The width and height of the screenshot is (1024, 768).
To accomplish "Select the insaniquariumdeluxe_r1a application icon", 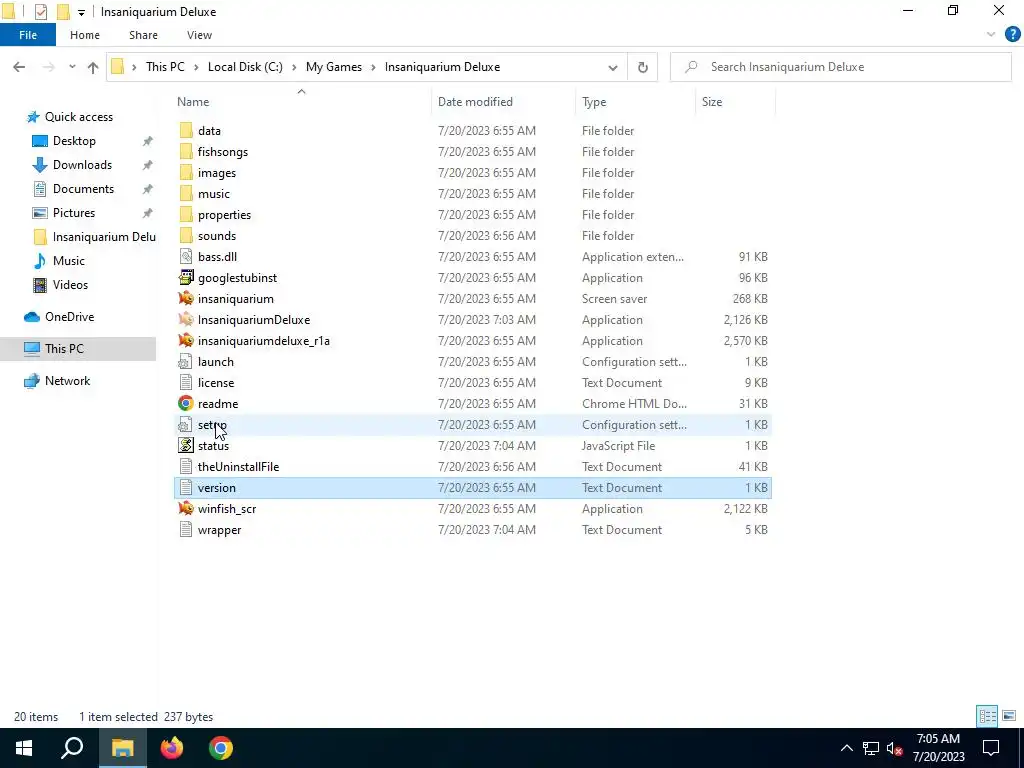I will click(x=186, y=340).
